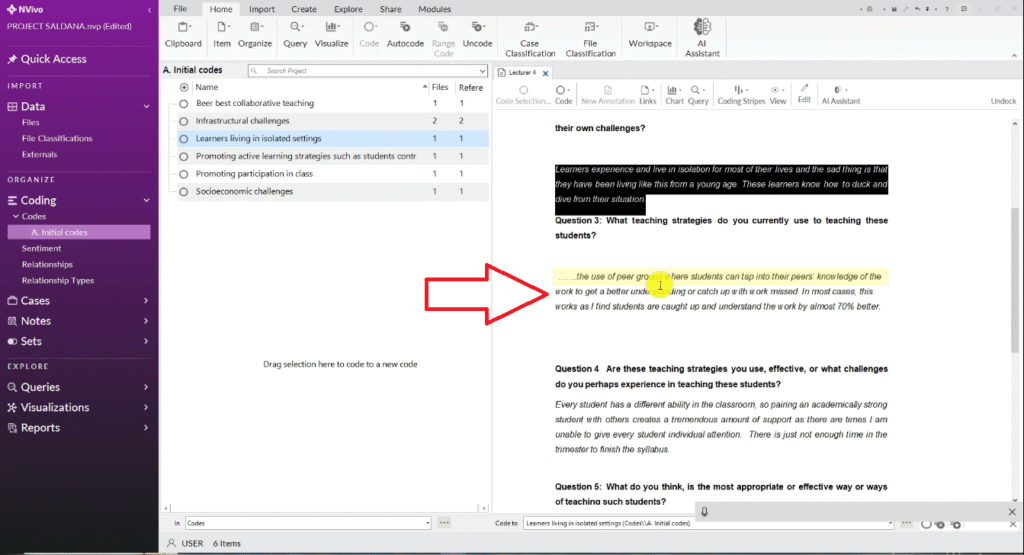Open the Code to dropdown at bottom
Screen dimensions: 1024x555
point(891,523)
